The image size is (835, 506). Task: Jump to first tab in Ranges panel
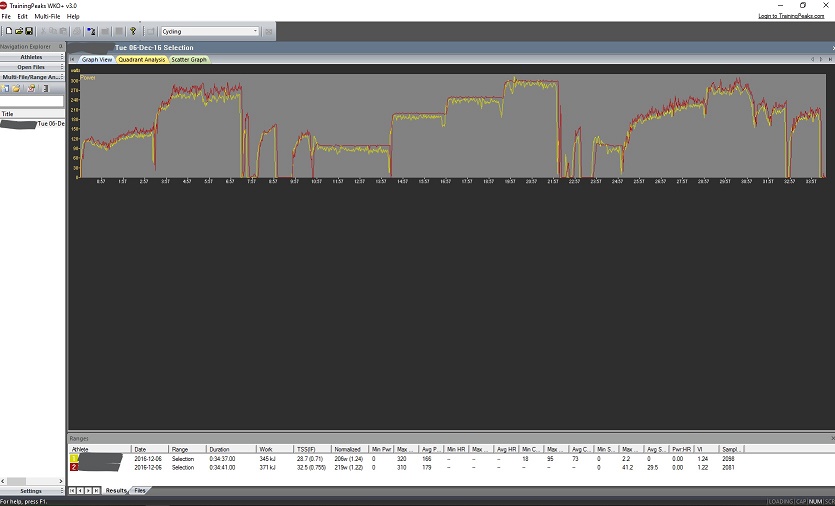(72, 491)
